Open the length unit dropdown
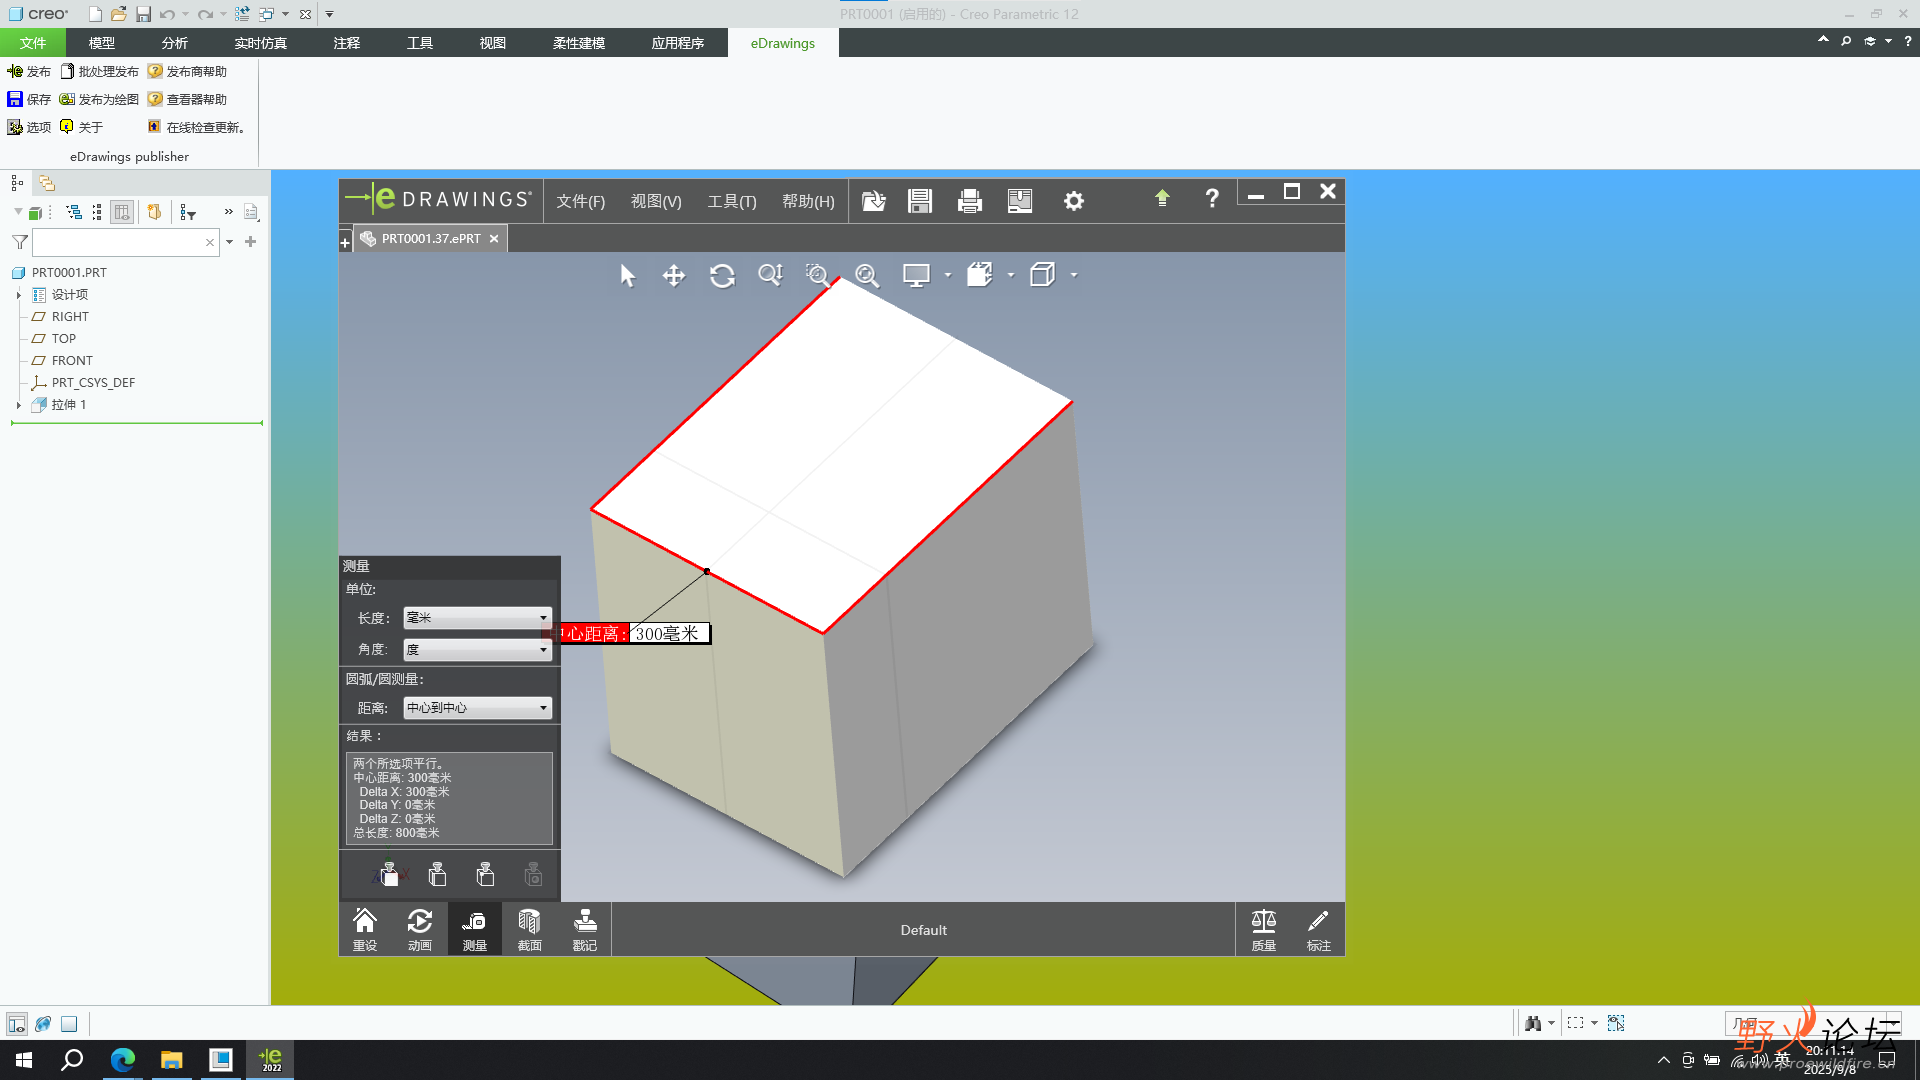1920x1080 pixels. (x=477, y=618)
